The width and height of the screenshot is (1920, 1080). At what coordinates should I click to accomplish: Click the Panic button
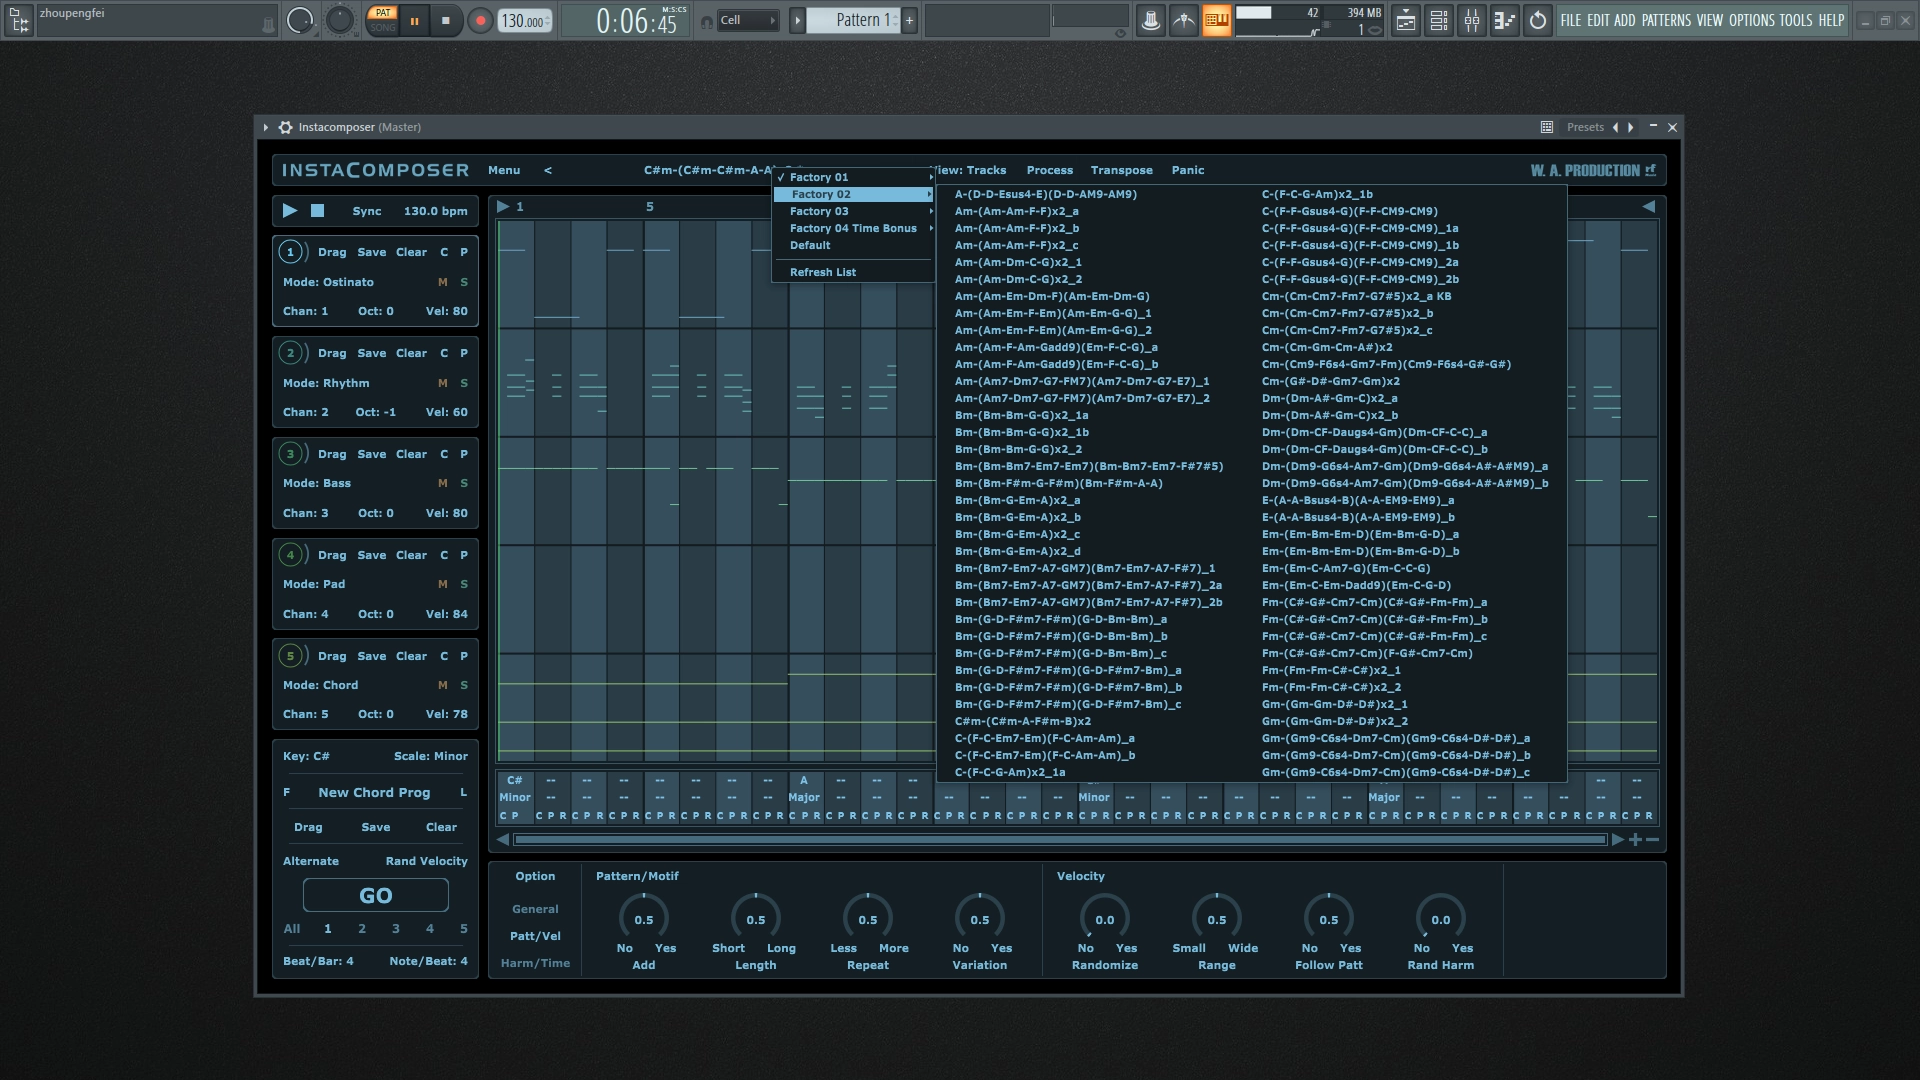click(1188, 170)
